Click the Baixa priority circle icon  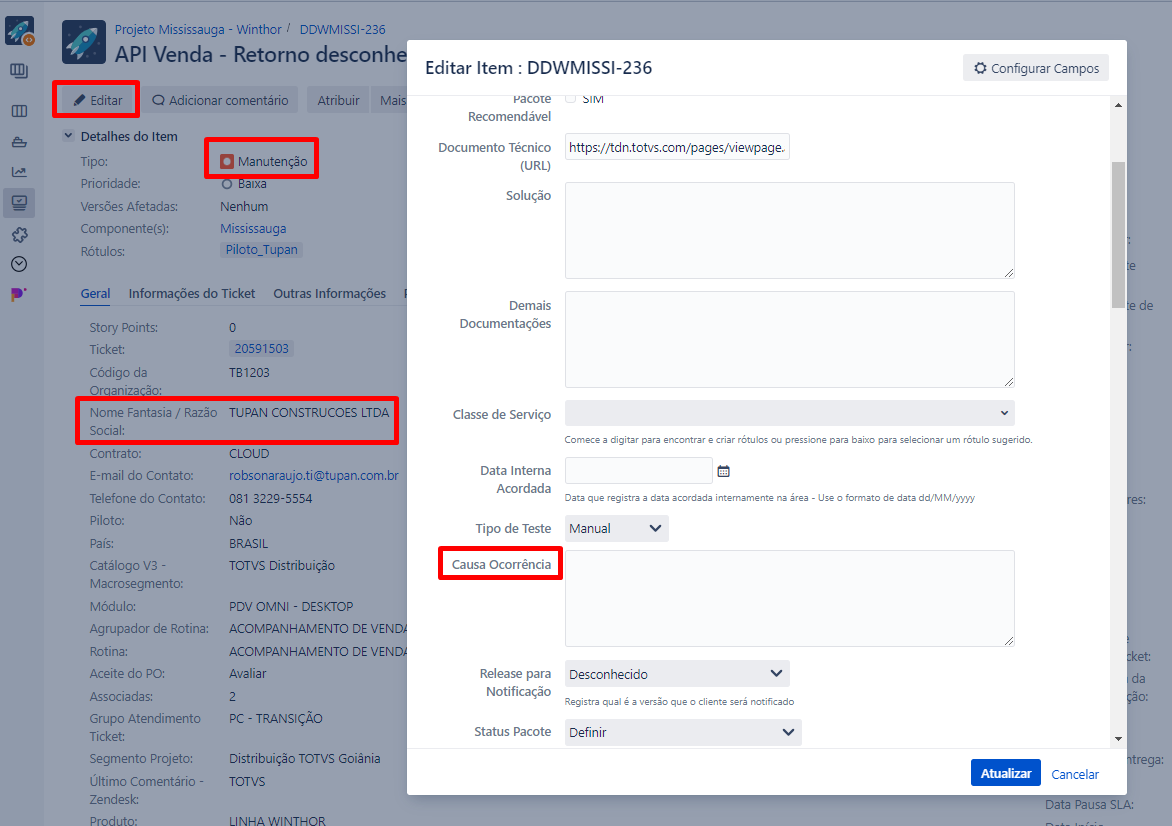[x=227, y=184]
